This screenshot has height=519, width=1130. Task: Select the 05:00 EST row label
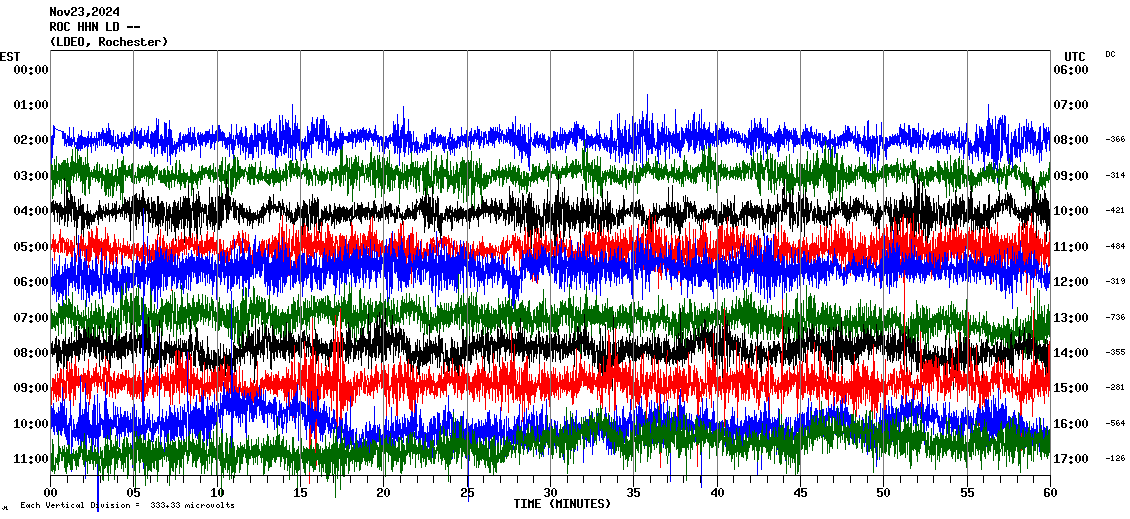point(31,246)
